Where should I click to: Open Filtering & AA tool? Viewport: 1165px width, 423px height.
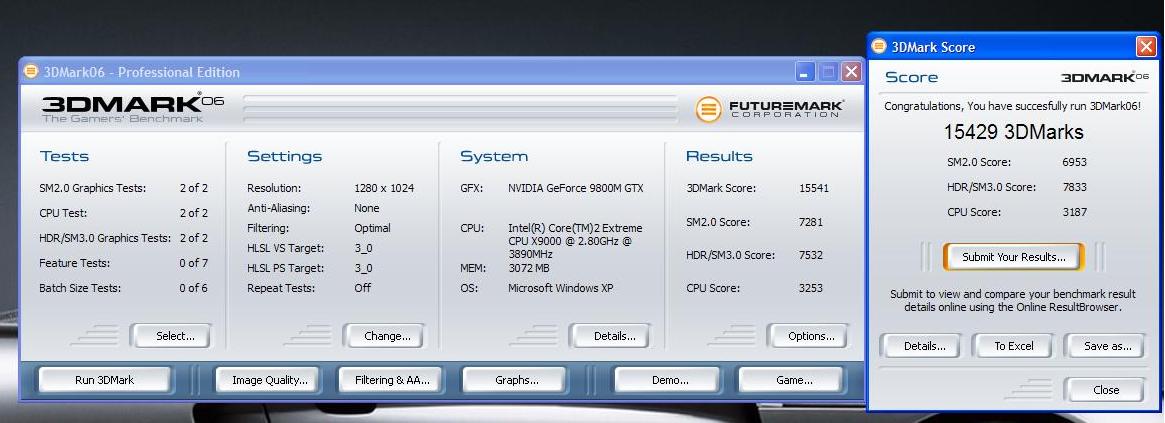click(x=392, y=380)
